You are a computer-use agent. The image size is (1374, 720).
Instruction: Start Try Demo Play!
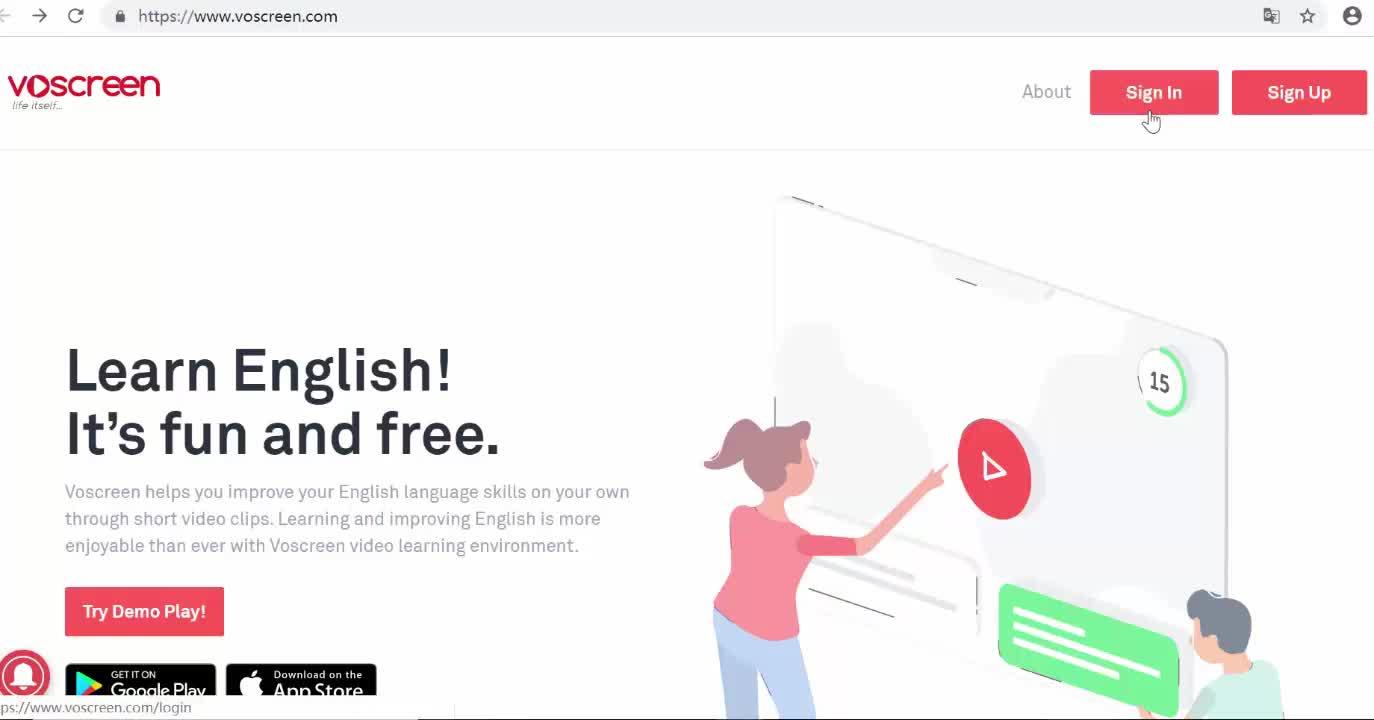click(x=144, y=611)
